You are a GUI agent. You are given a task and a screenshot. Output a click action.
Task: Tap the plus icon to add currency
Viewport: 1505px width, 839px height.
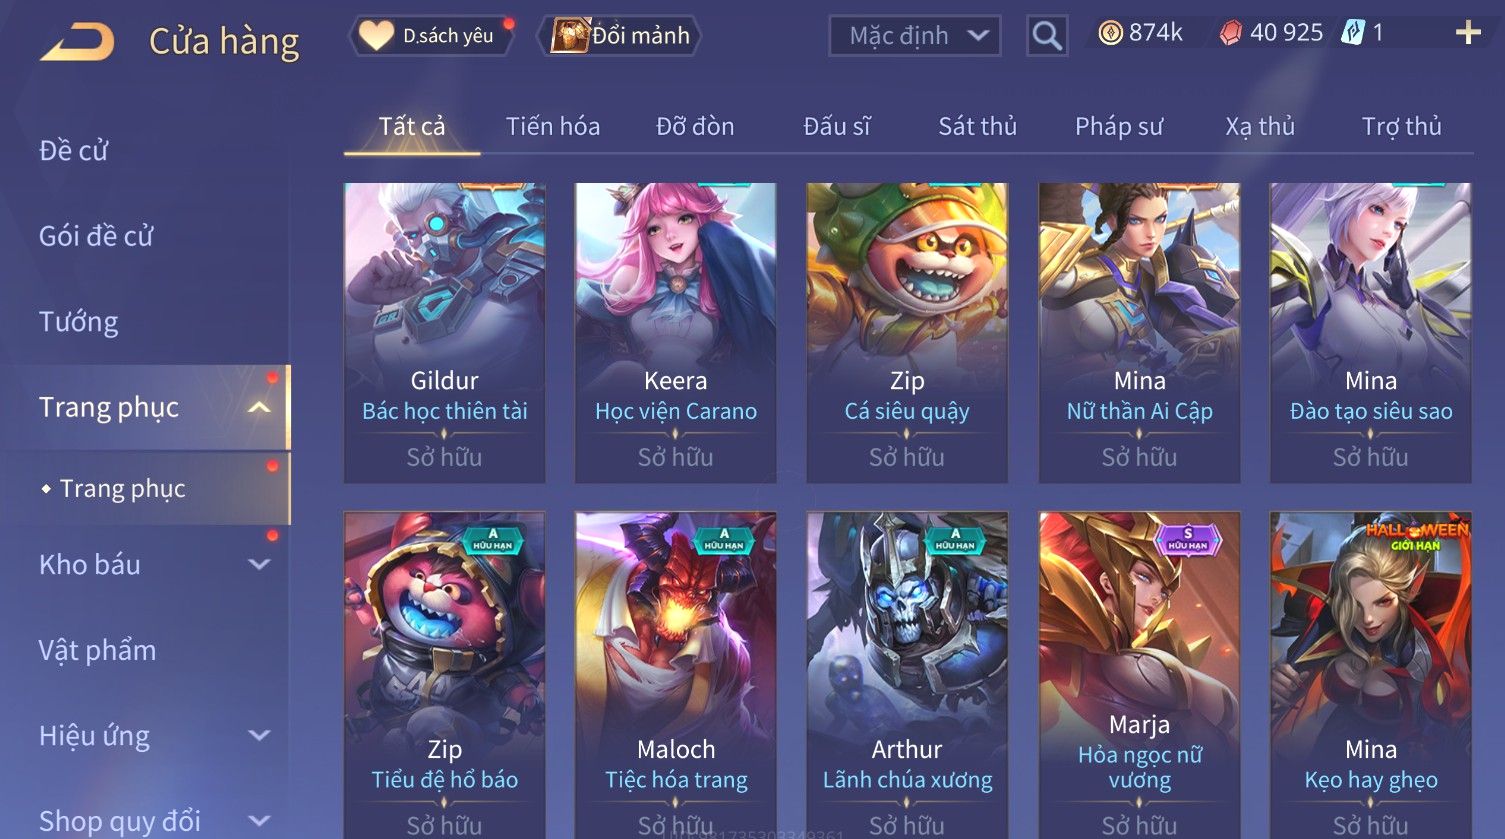pyautogui.click(x=1467, y=33)
